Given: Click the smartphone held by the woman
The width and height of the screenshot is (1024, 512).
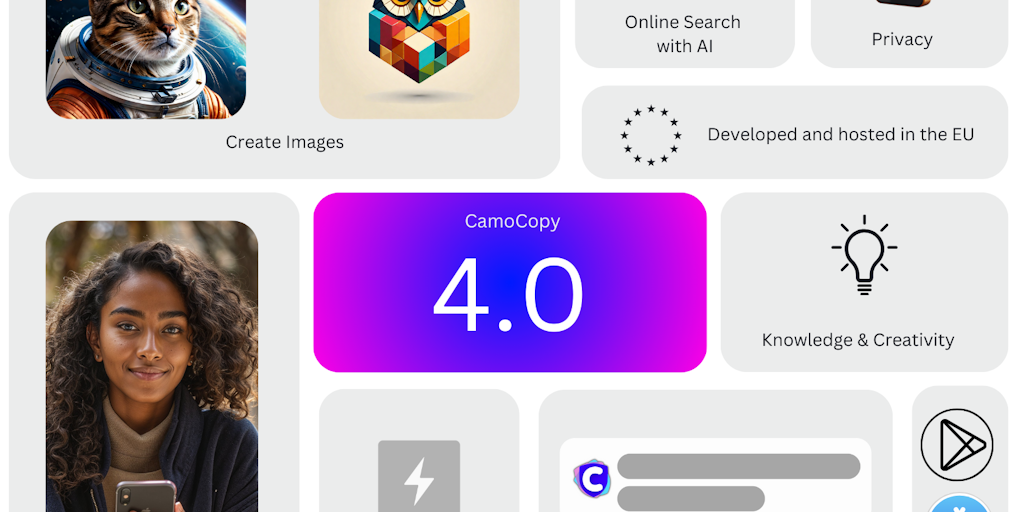Looking at the screenshot, I should [x=146, y=496].
